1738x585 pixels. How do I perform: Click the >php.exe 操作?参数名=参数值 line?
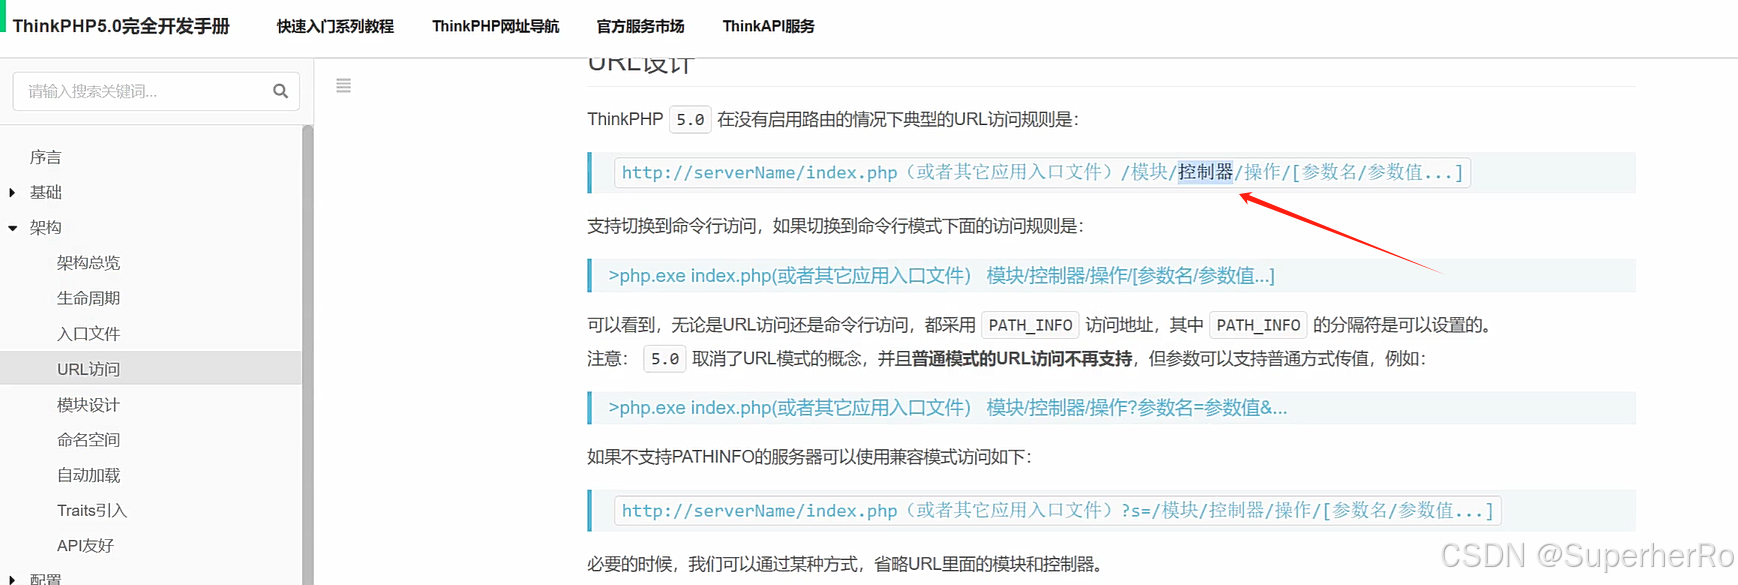947,408
